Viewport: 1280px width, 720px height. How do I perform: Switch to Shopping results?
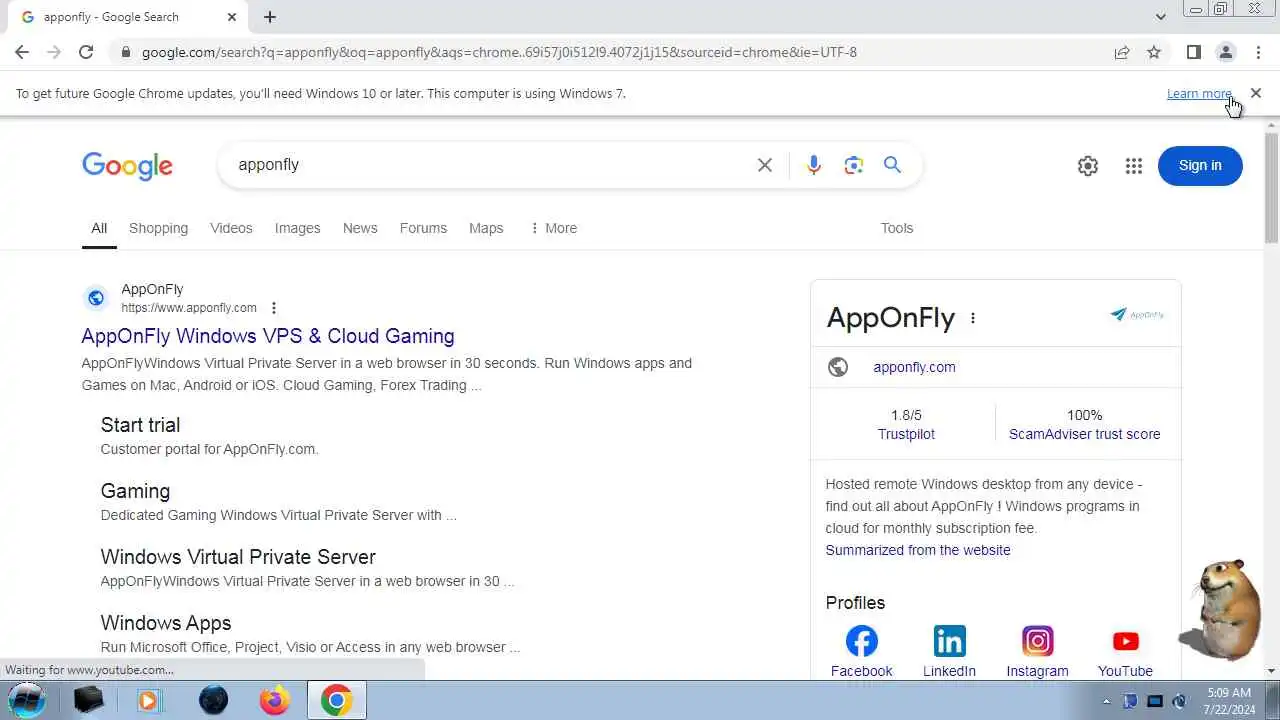(158, 228)
